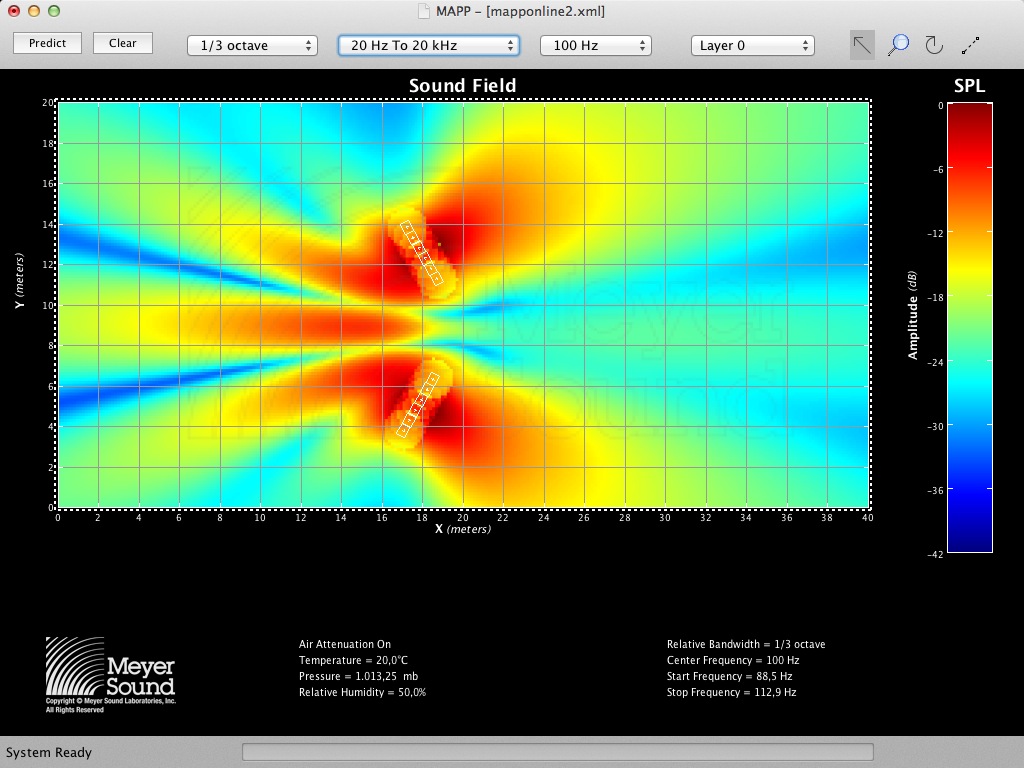Click the progress bar in status bar

click(558, 752)
